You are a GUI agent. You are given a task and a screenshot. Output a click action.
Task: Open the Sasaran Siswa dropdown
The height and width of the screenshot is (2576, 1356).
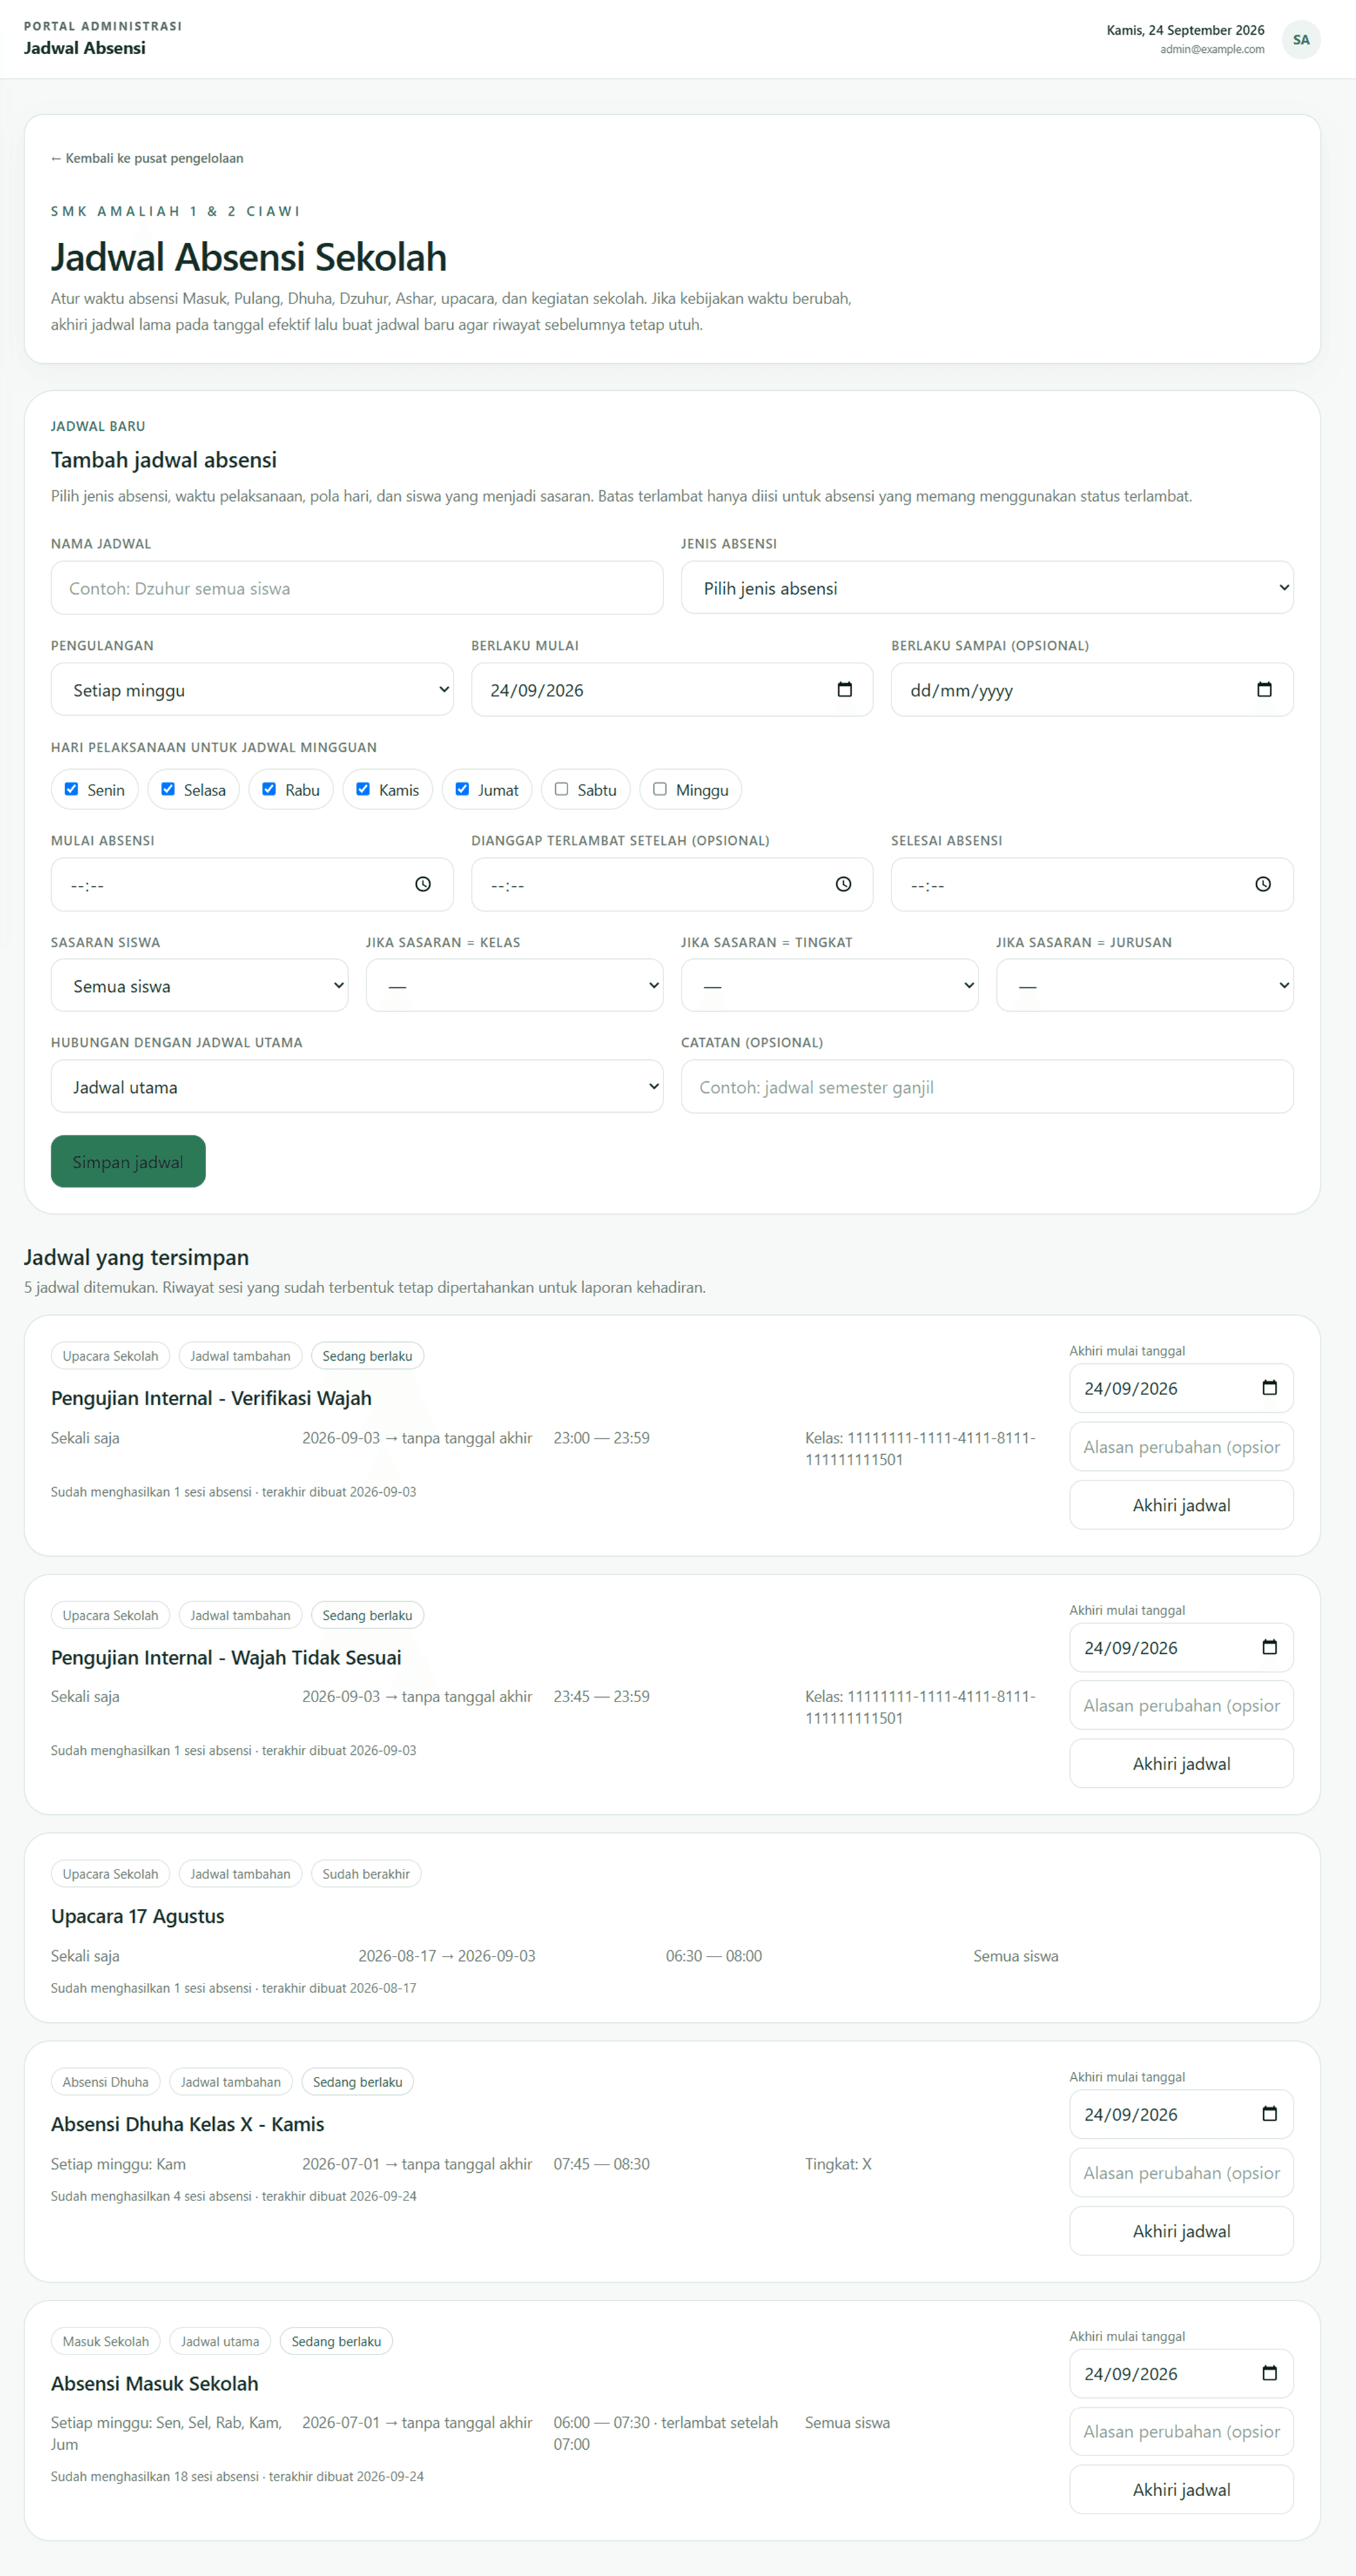[x=199, y=986]
